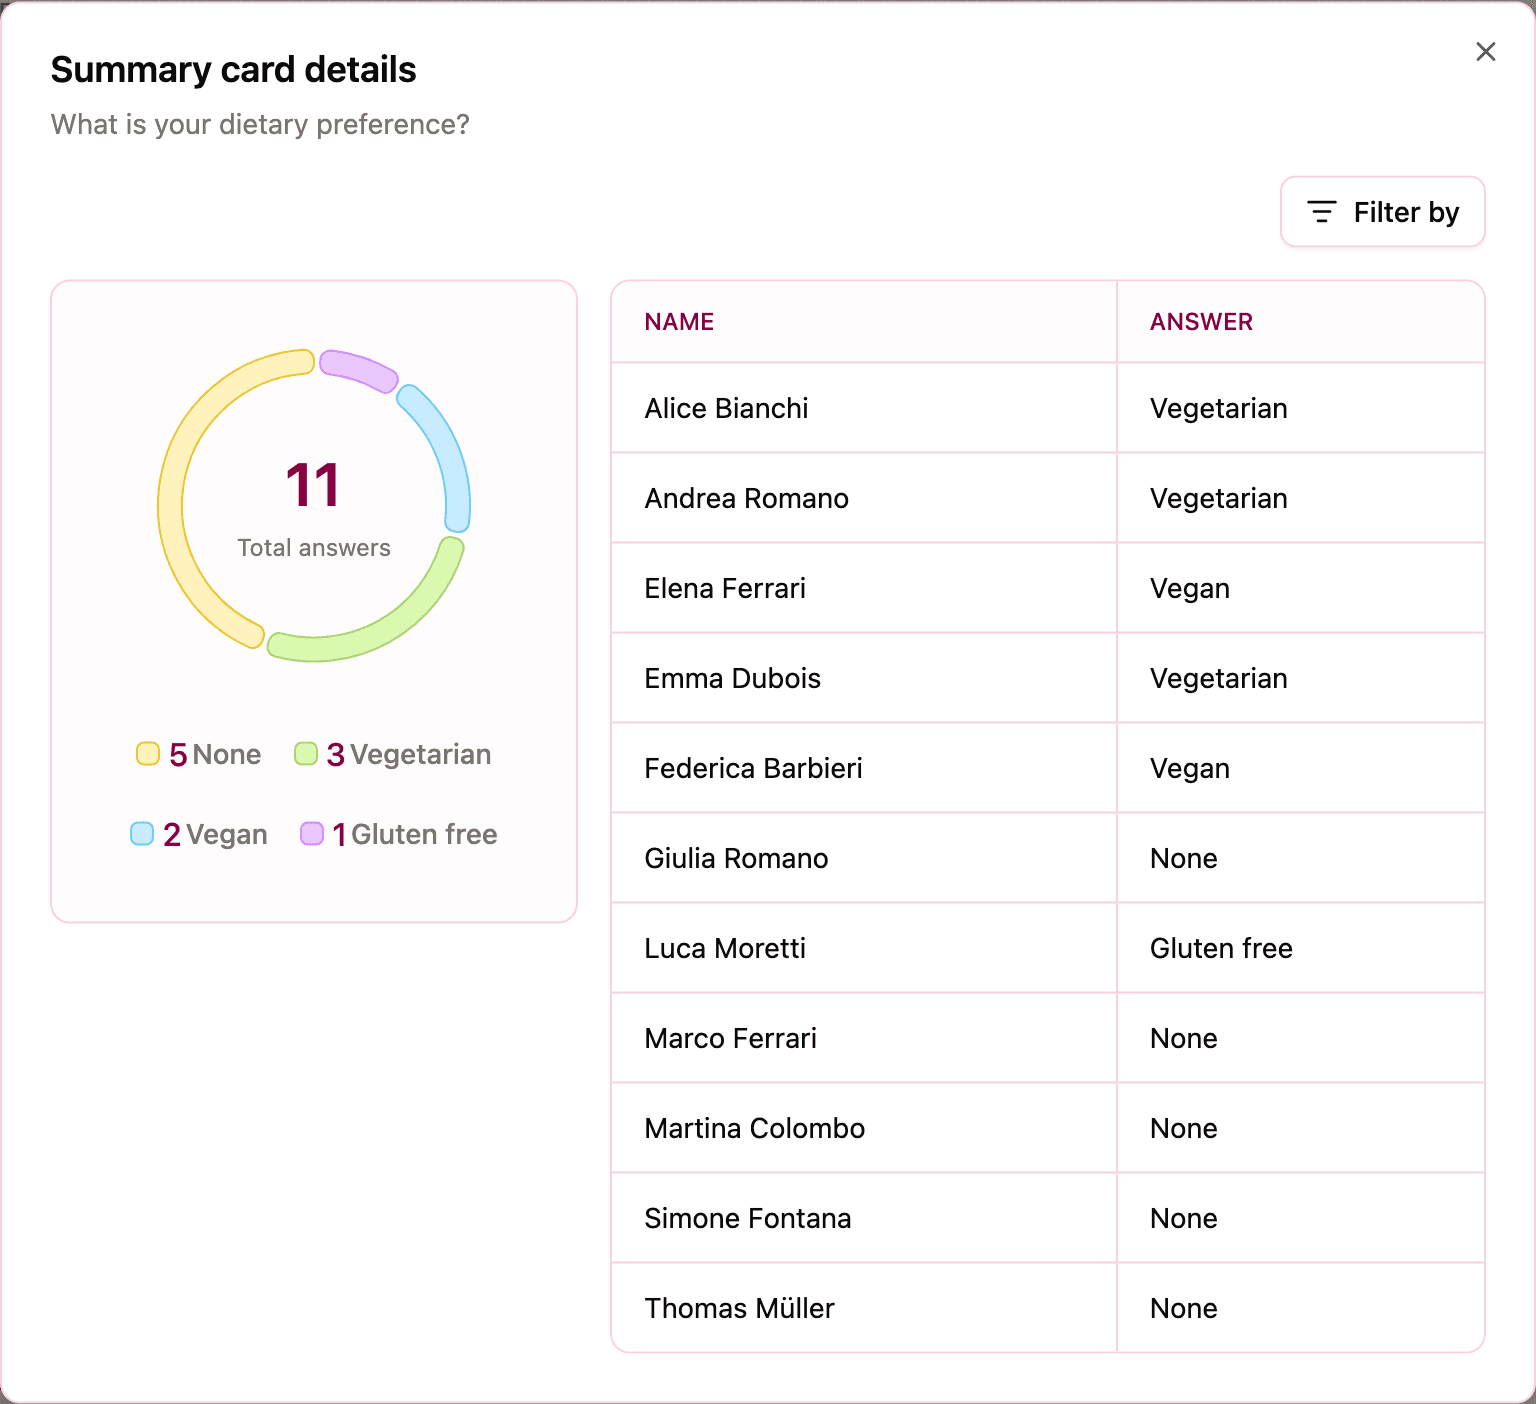
Task: Select the Thomas Müller name cell
Action: [x=864, y=1308]
